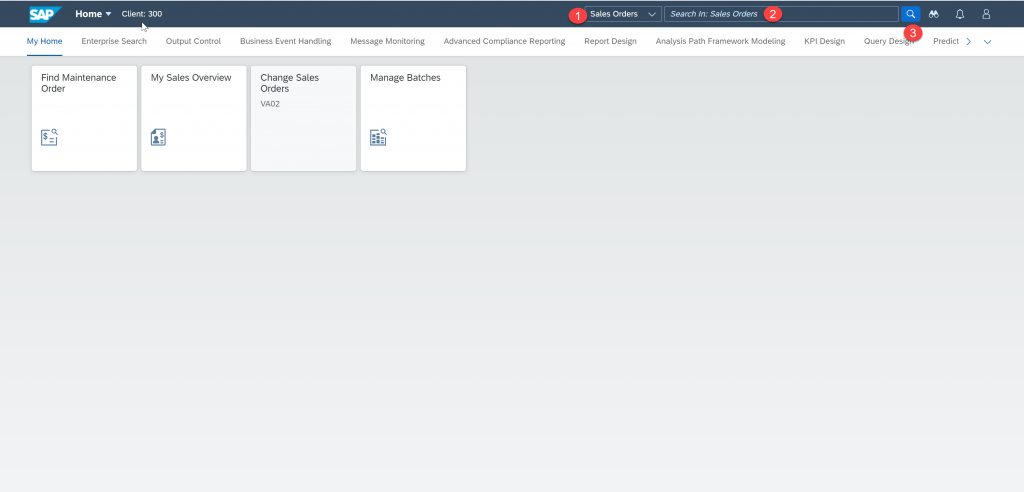Click the My Sales Overview tile icon
This screenshot has width=1024, height=492.
[x=158, y=137]
